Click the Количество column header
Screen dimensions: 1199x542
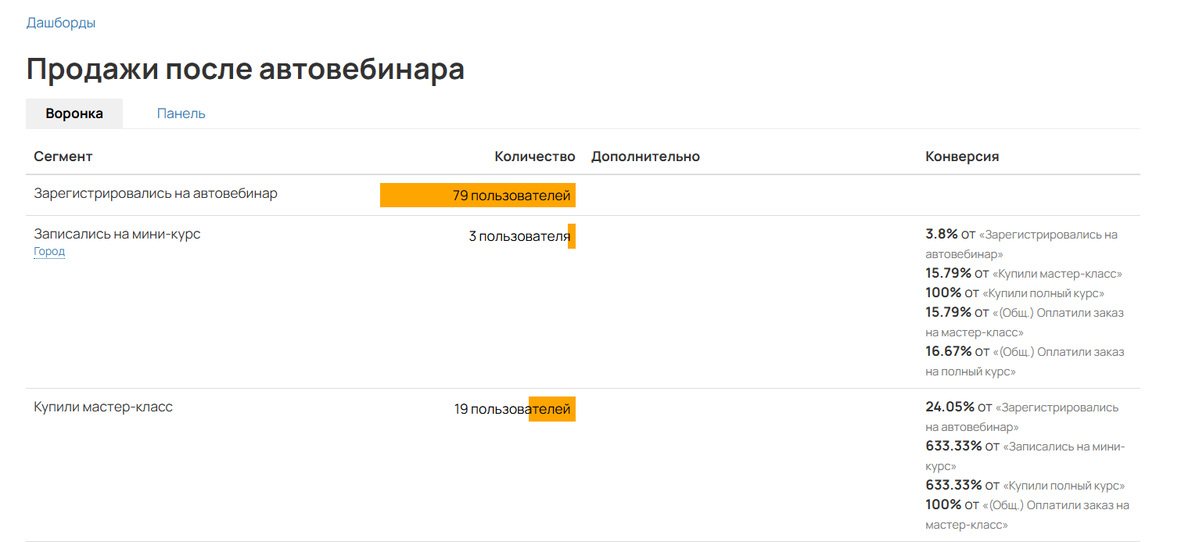(x=534, y=157)
